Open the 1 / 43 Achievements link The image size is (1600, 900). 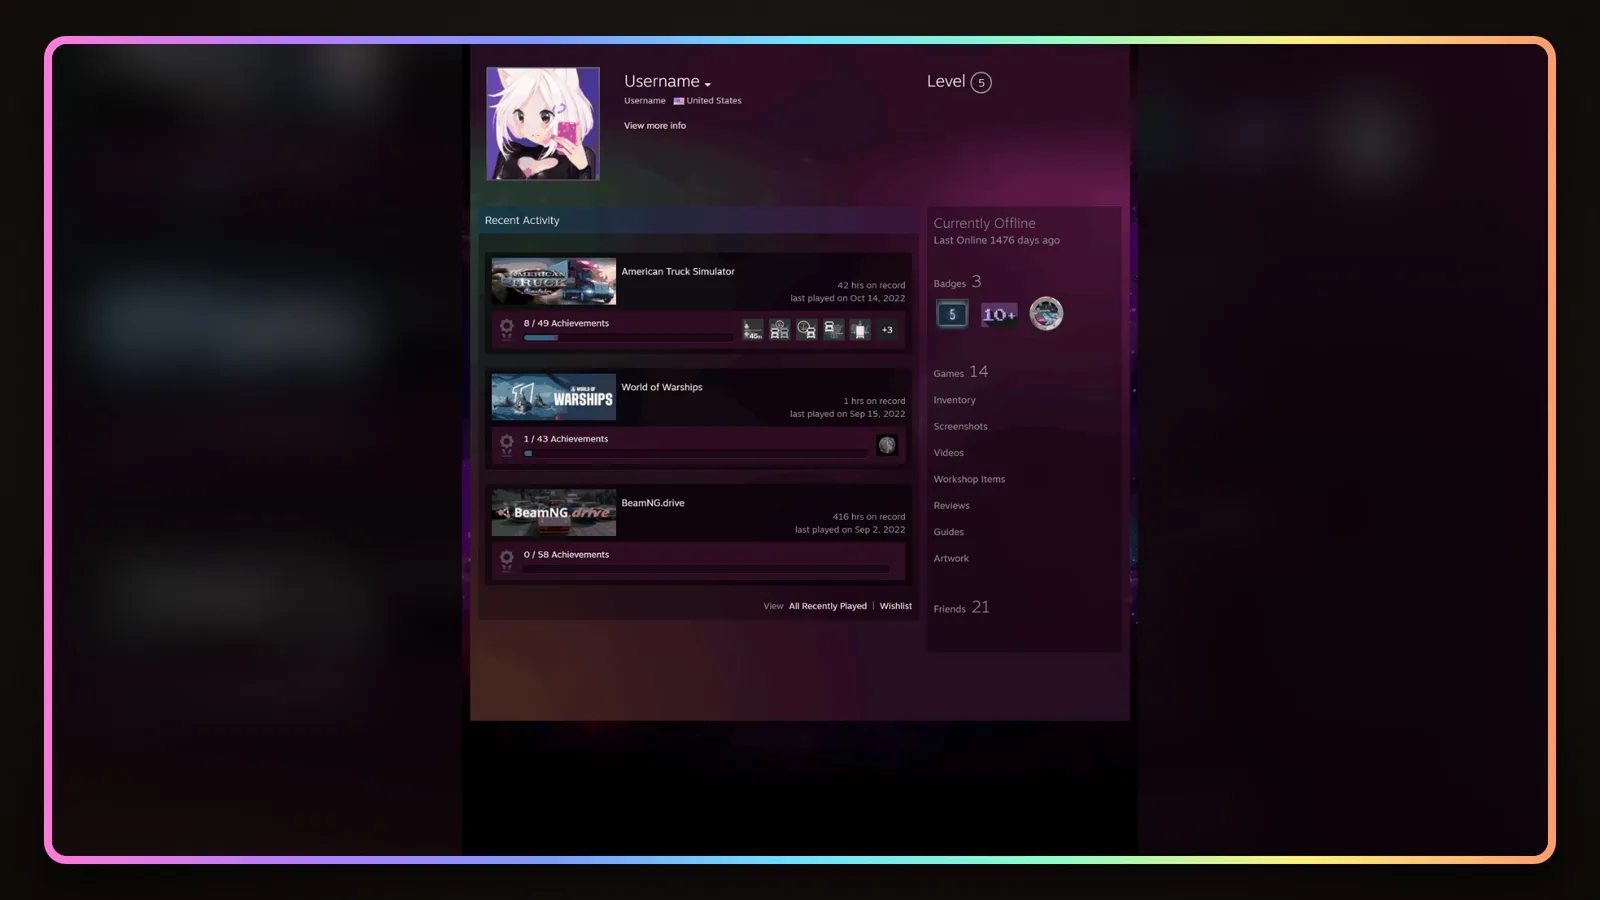point(566,439)
